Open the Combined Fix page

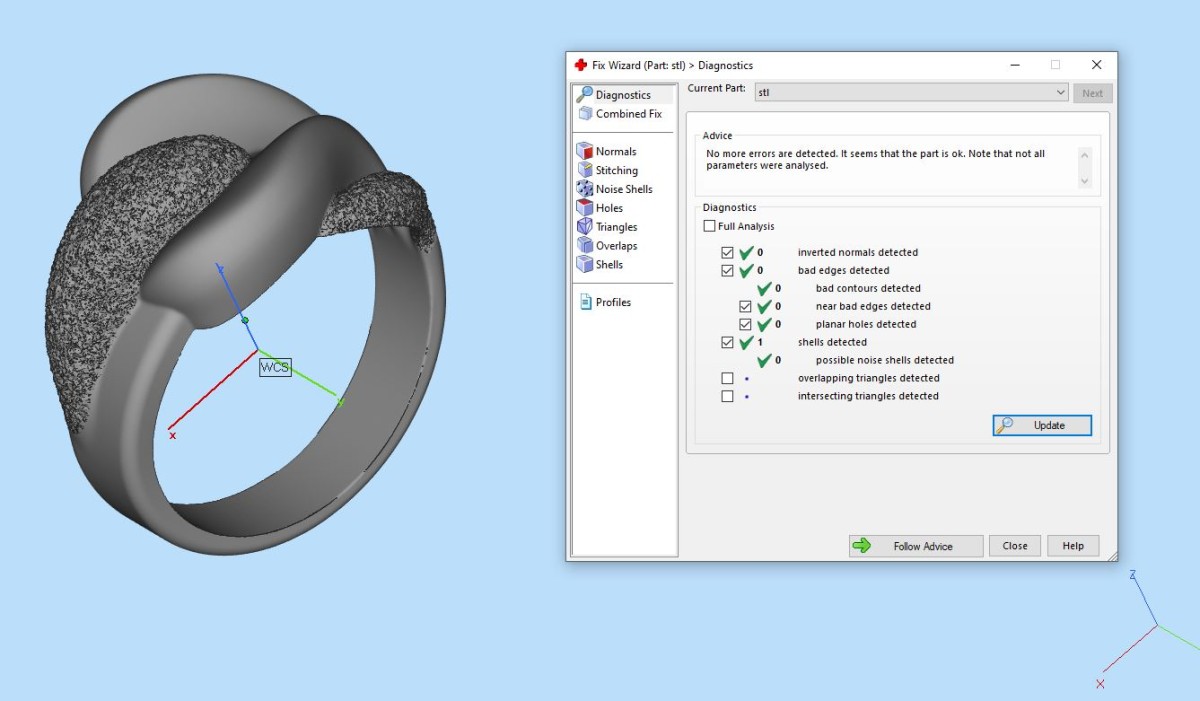point(619,114)
